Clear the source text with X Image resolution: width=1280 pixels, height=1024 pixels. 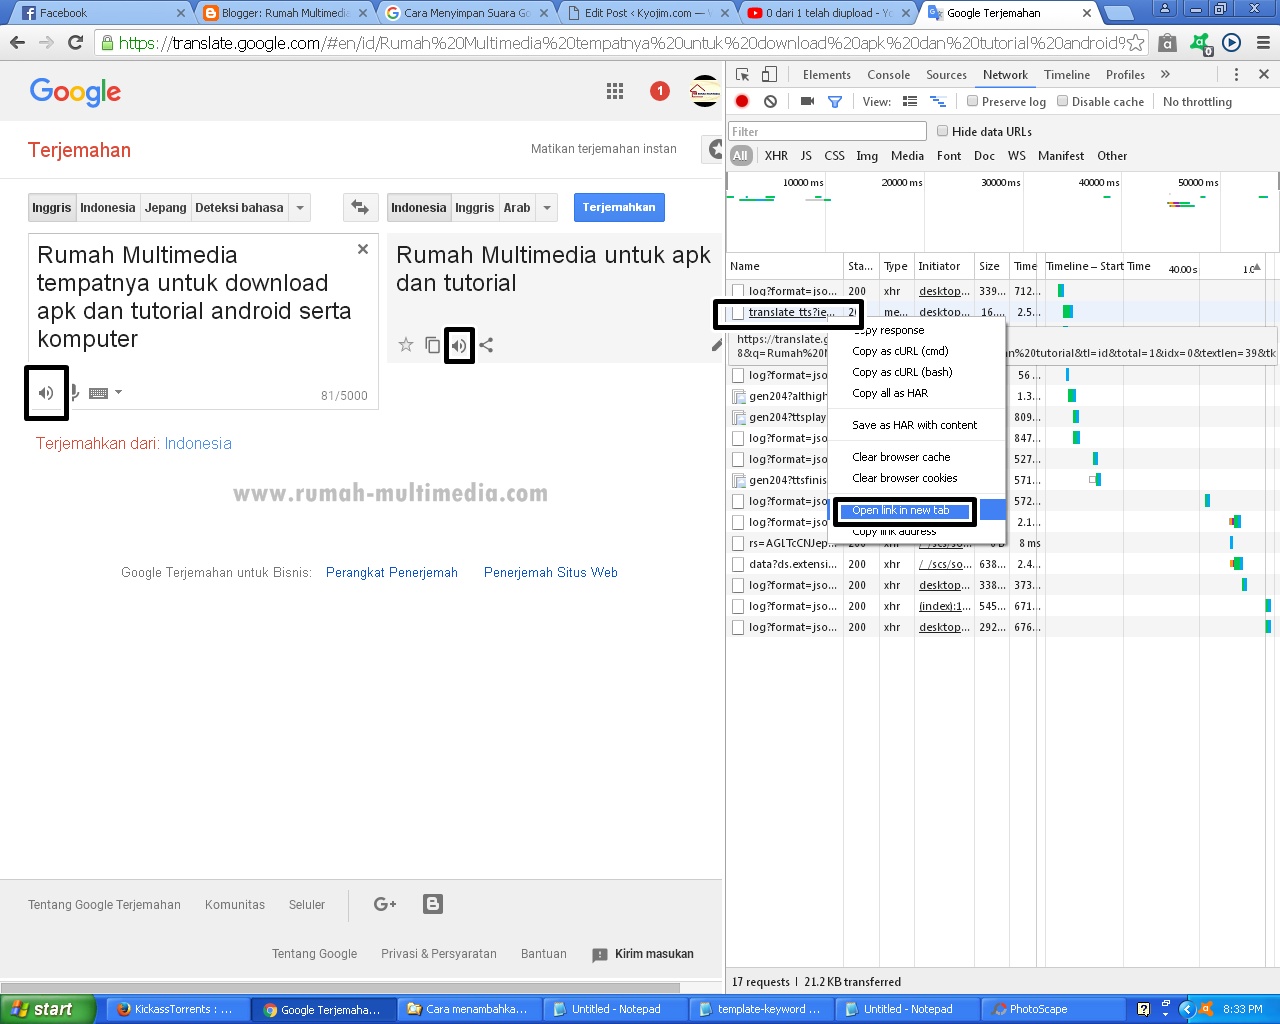coord(363,249)
